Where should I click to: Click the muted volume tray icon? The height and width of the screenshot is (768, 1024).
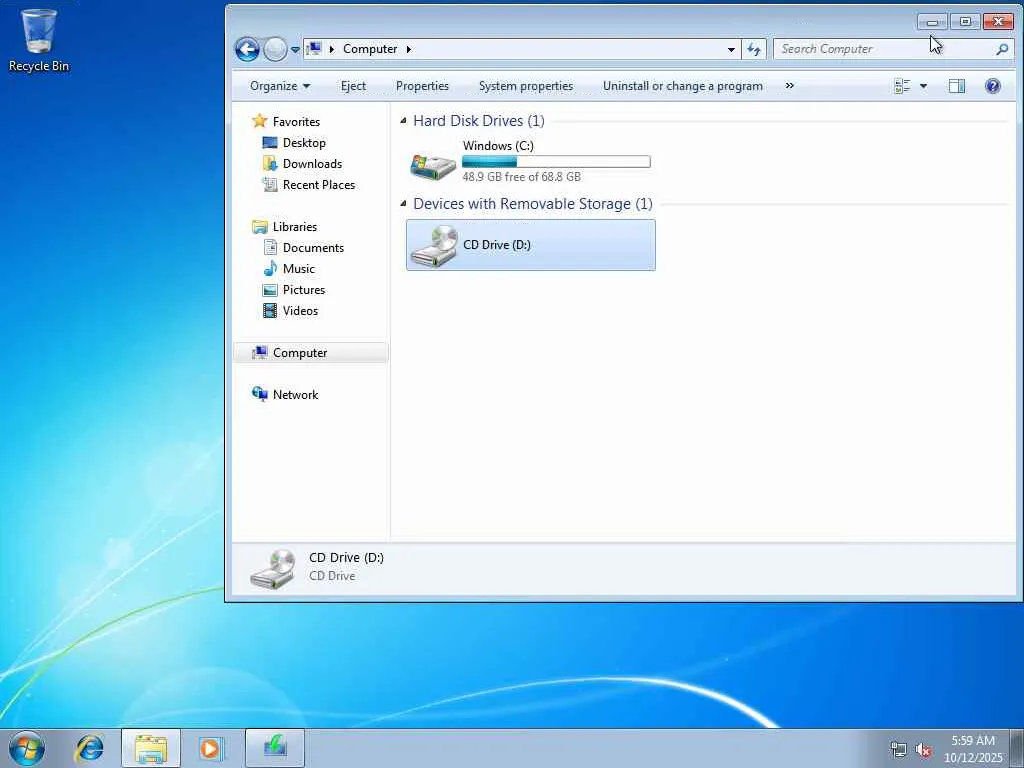[x=923, y=749]
